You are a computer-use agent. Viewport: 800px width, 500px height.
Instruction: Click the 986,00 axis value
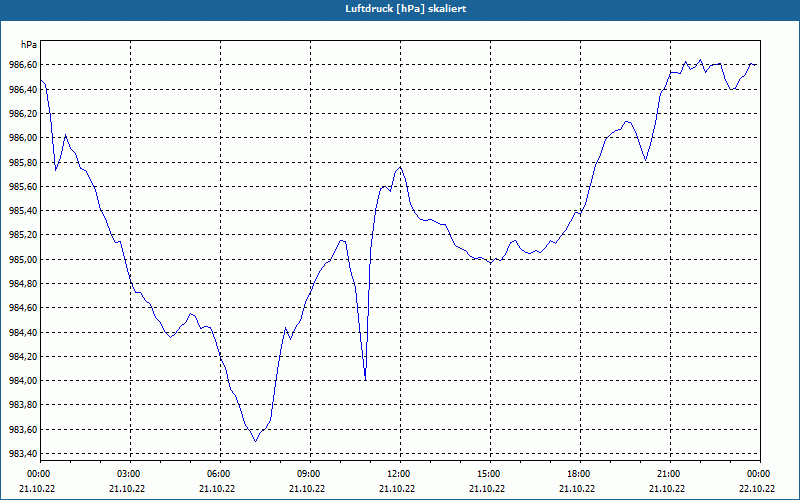(23, 138)
